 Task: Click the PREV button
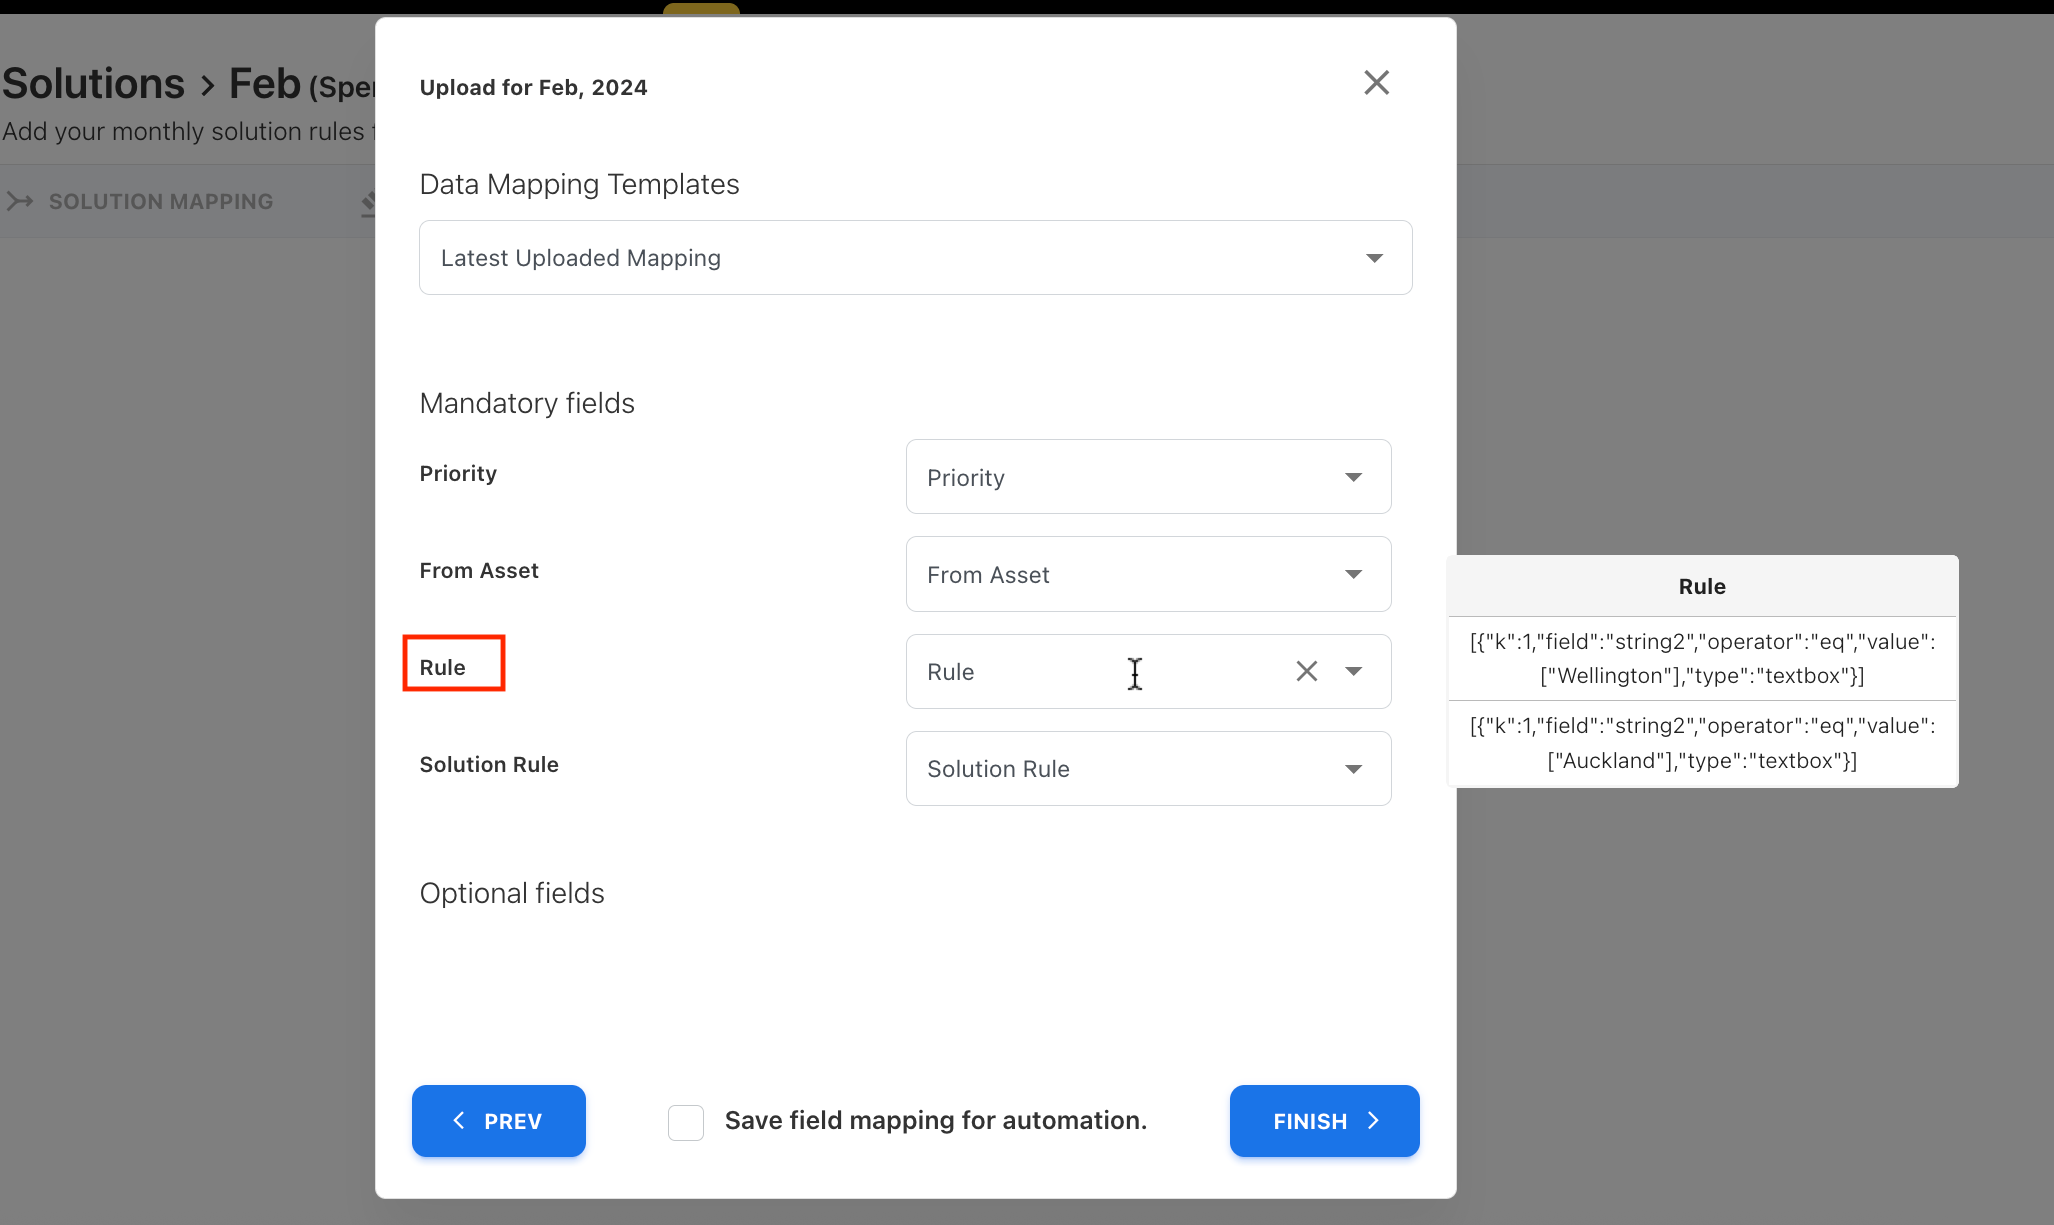point(498,1121)
